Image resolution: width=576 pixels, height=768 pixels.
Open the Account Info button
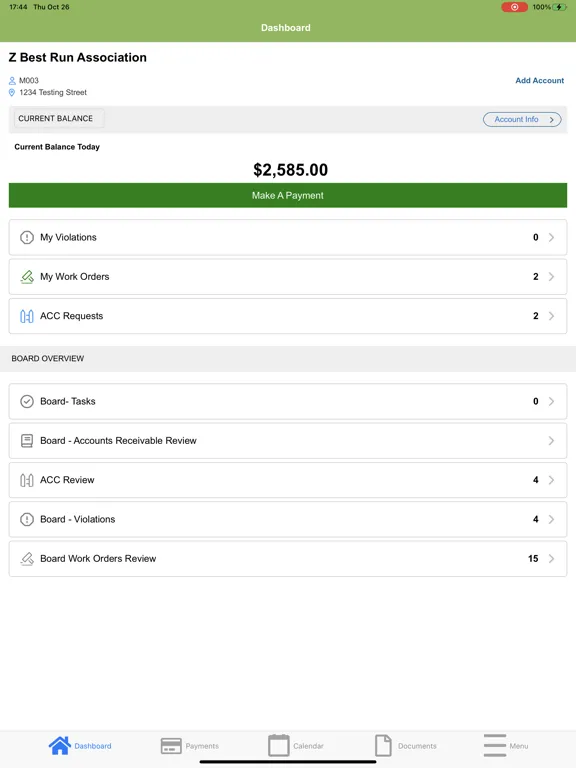point(522,120)
